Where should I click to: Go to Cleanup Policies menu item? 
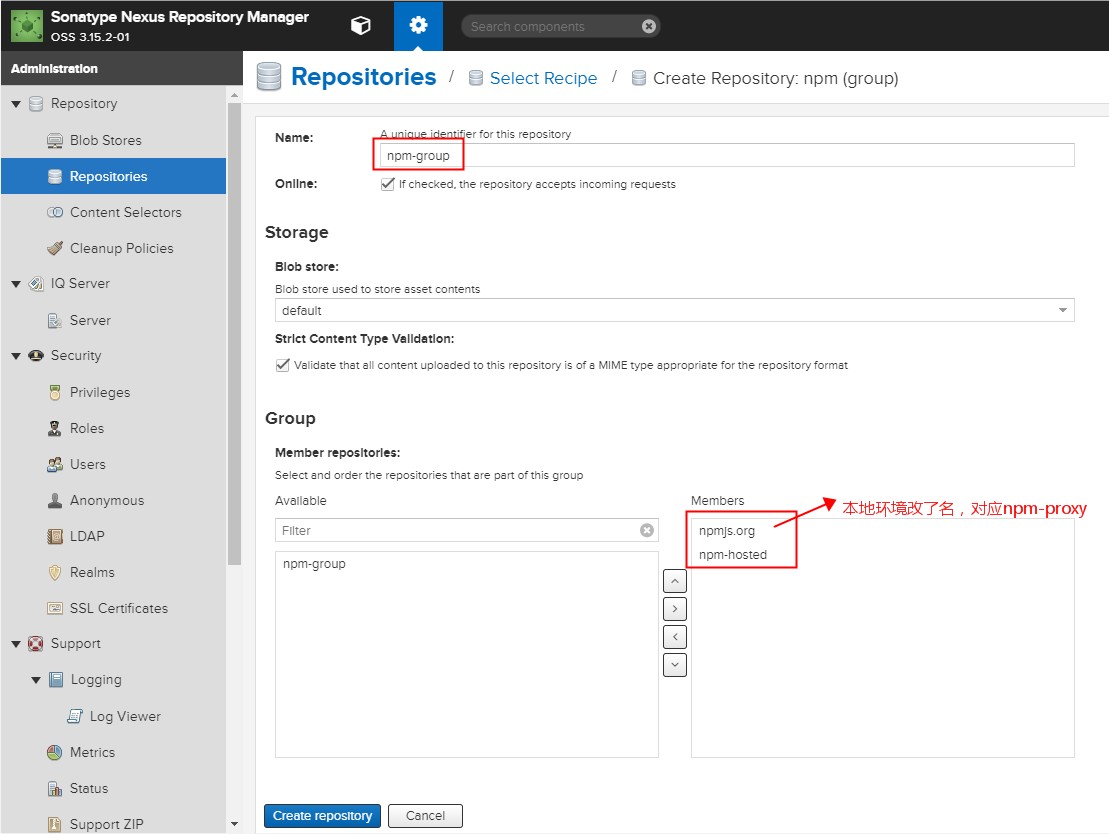121,248
